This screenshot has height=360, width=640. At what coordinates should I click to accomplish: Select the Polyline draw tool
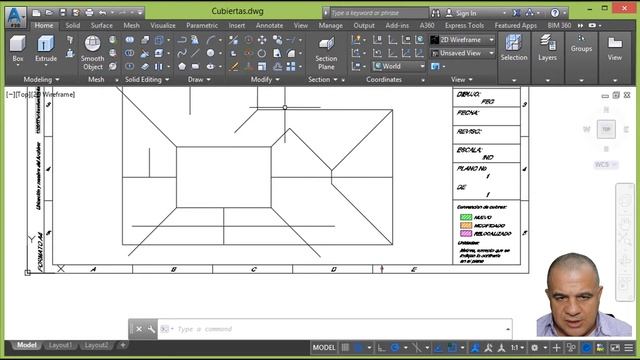(182, 40)
